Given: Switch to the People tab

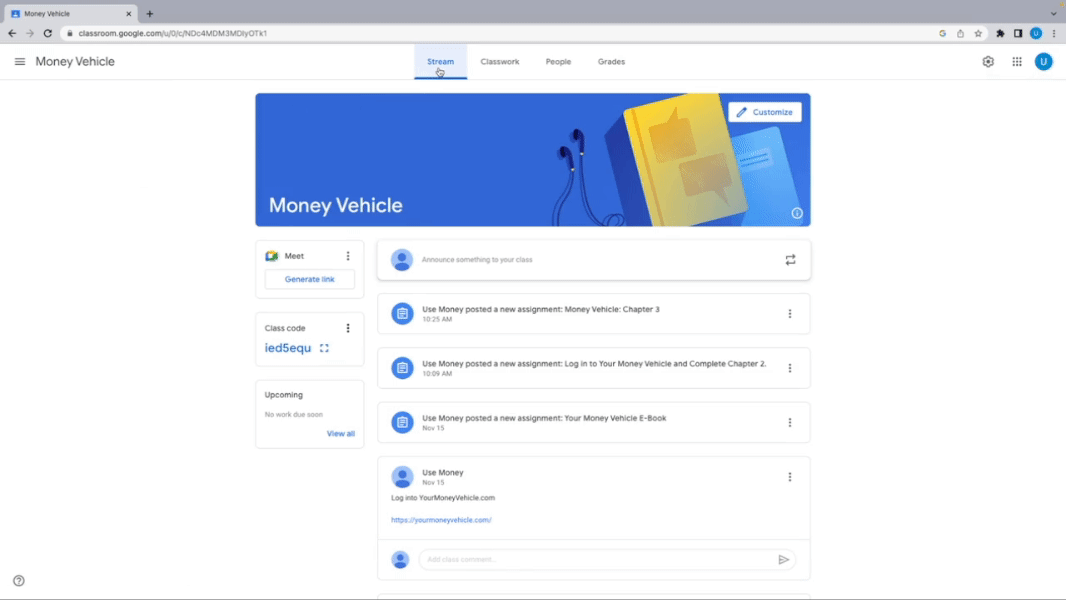Looking at the screenshot, I should click(558, 62).
